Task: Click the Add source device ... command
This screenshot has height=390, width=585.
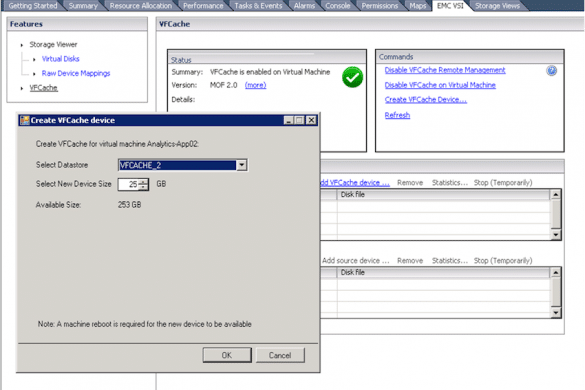Action: [356, 260]
